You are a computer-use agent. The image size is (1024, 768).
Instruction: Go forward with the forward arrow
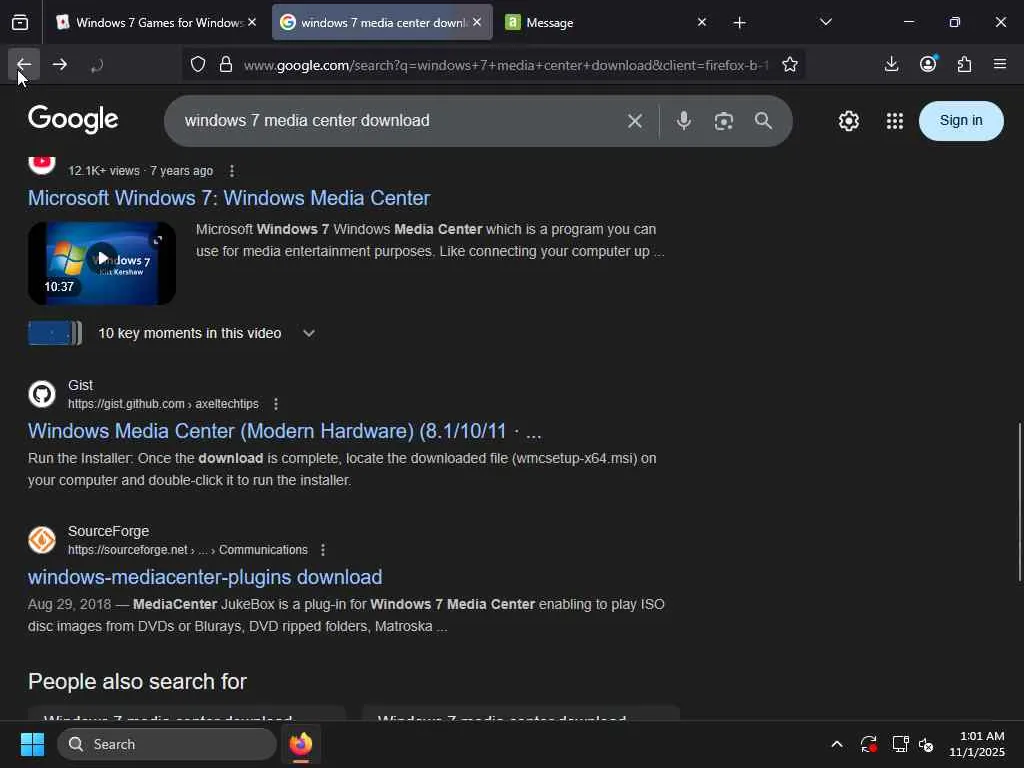[60, 65]
